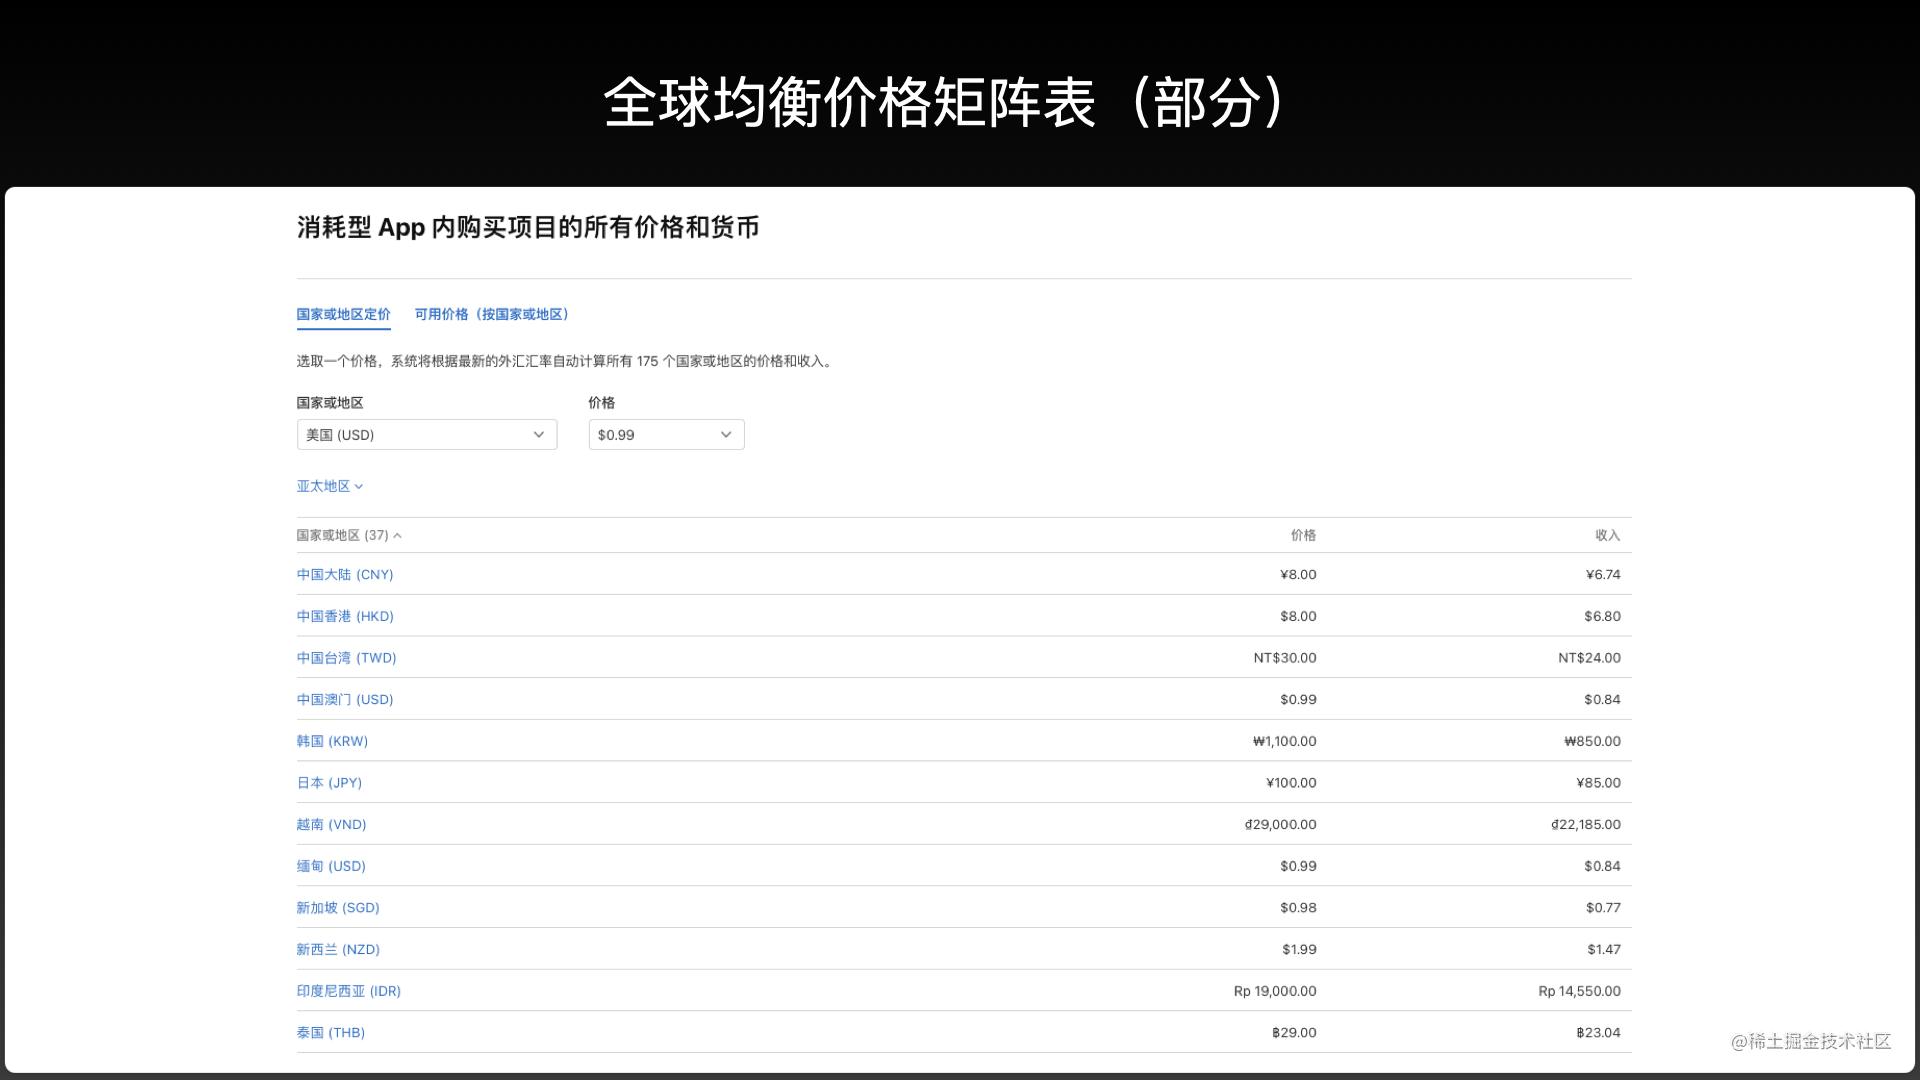Viewport: 1920px width, 1080px height.
Task: Open 中国台湾 (TWD) link
Action: point(346,658)
